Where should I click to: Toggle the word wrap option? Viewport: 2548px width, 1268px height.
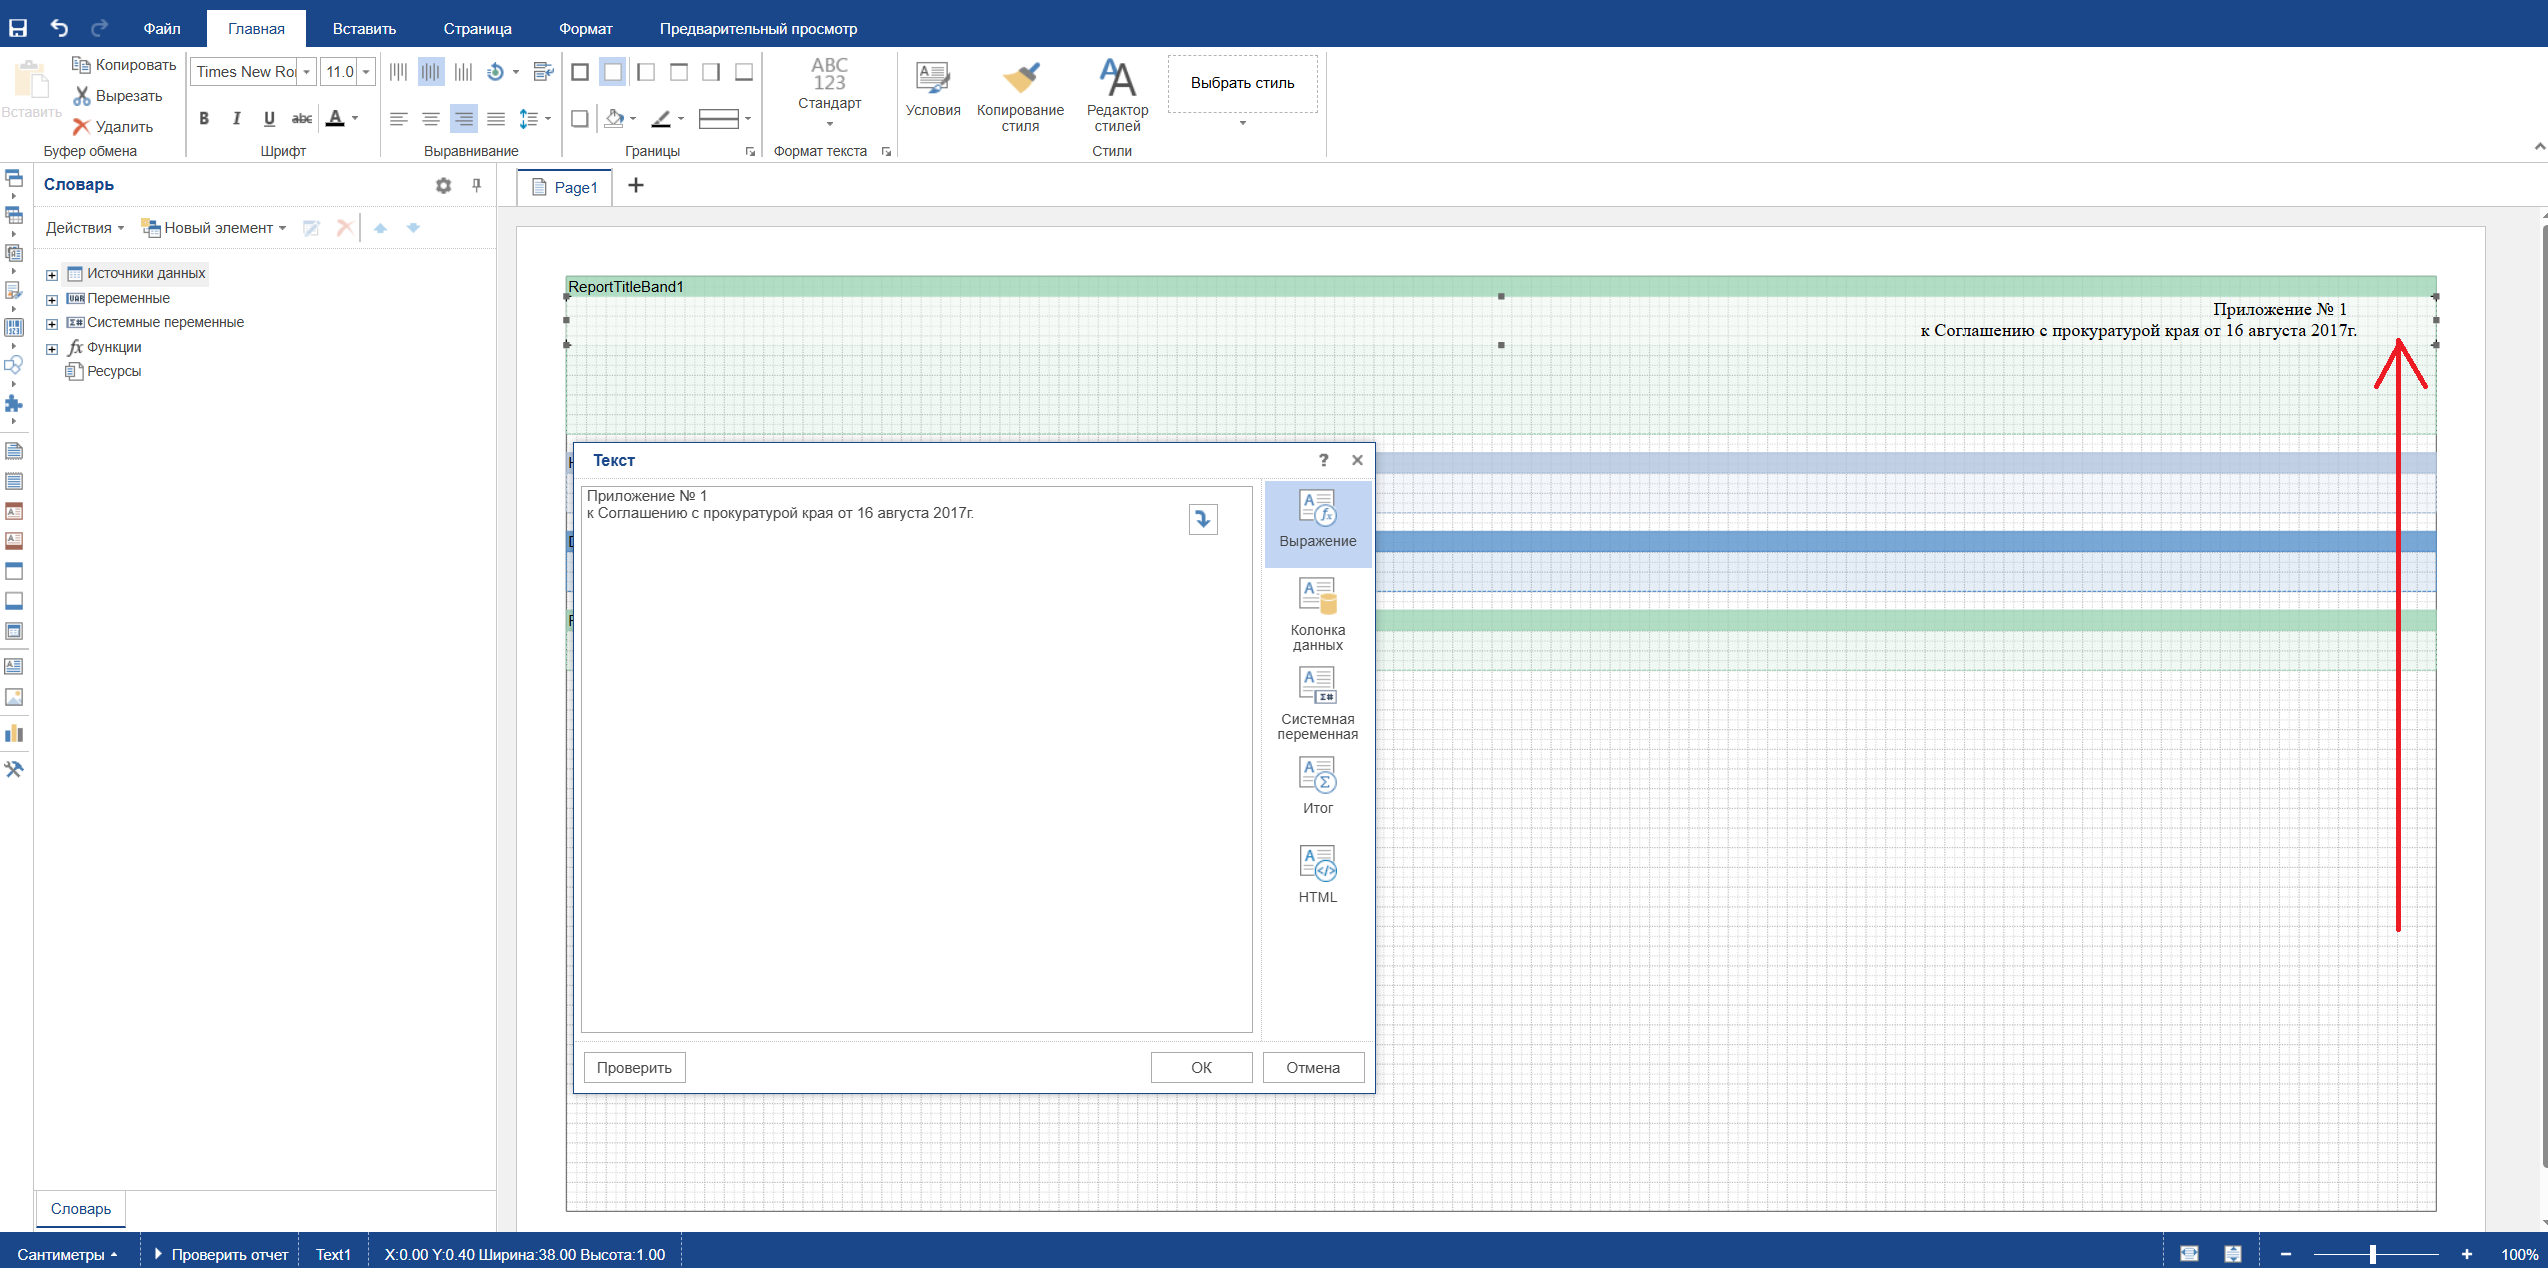543,72
